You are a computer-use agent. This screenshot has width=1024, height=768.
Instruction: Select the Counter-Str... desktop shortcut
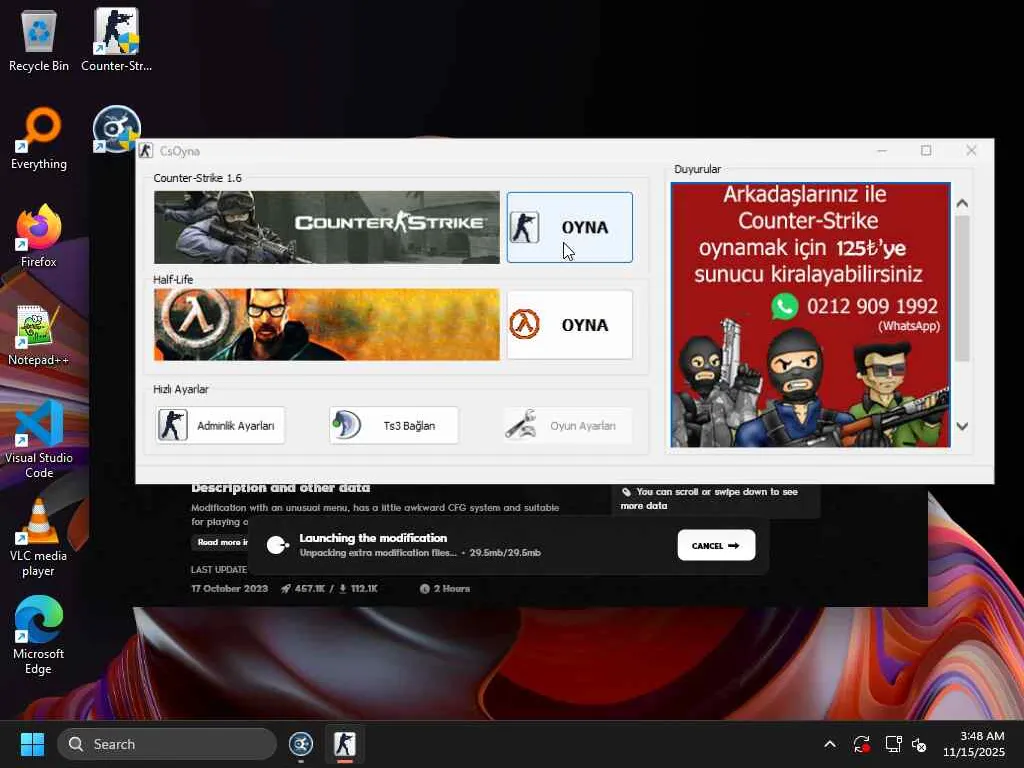click(x=116, y=41)
